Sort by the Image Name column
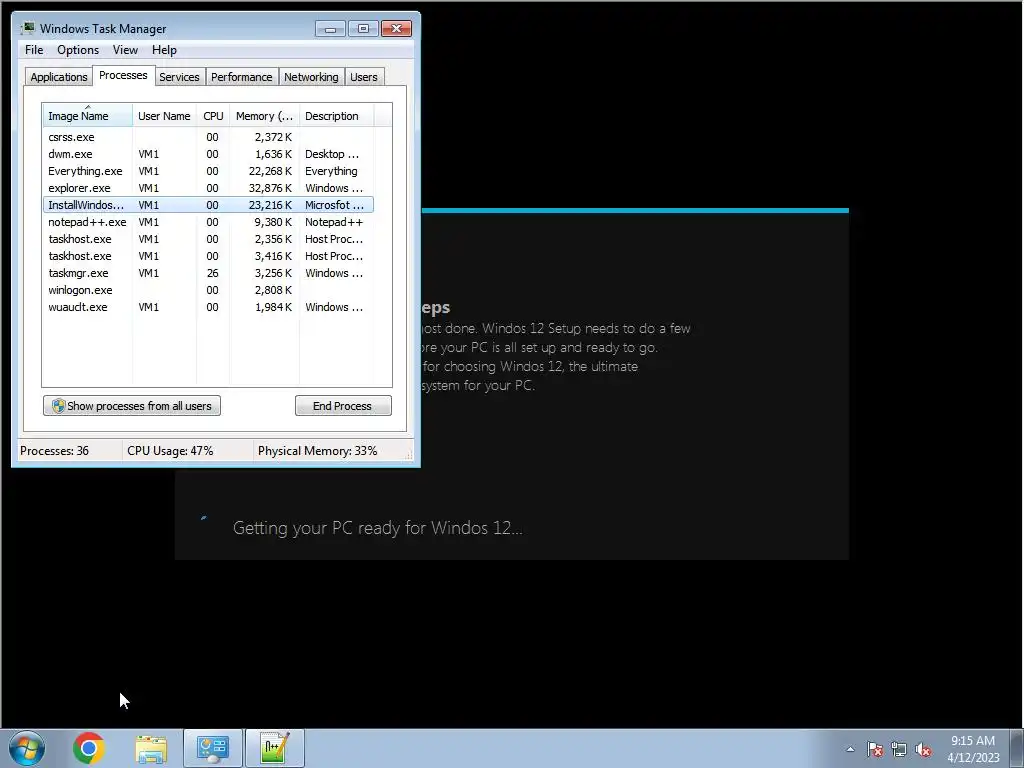 point(88,116)
